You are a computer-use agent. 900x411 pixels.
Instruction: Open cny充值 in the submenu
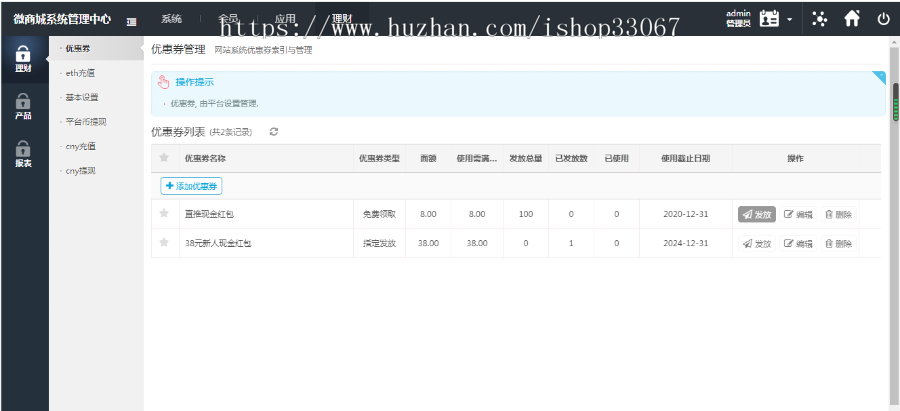[80, 146]
